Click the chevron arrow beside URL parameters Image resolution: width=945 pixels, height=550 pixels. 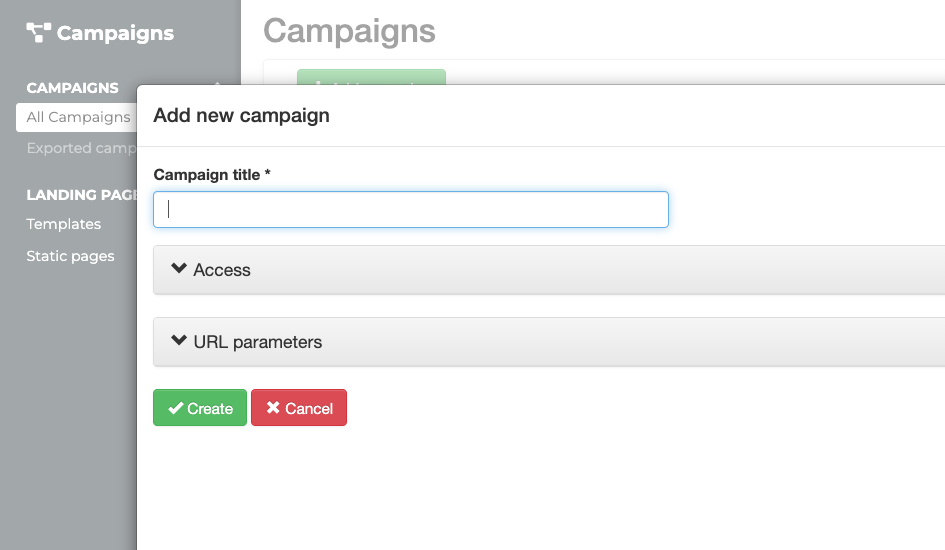179,340
